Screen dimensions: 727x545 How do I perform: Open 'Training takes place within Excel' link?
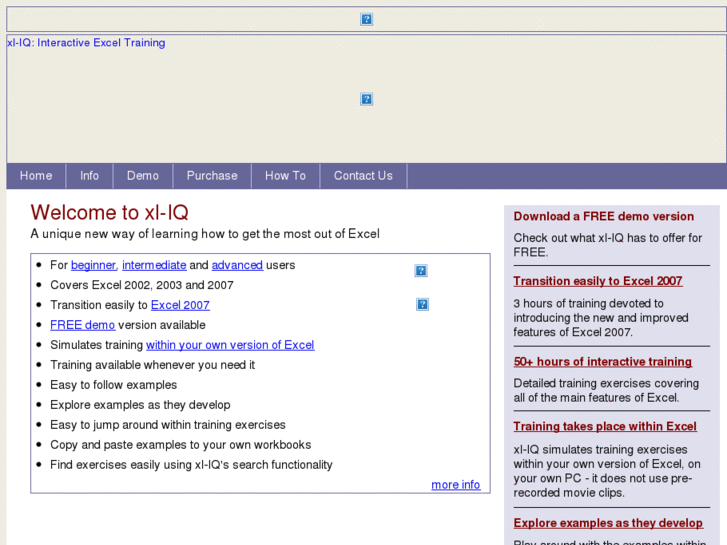(x=605, y=426)
